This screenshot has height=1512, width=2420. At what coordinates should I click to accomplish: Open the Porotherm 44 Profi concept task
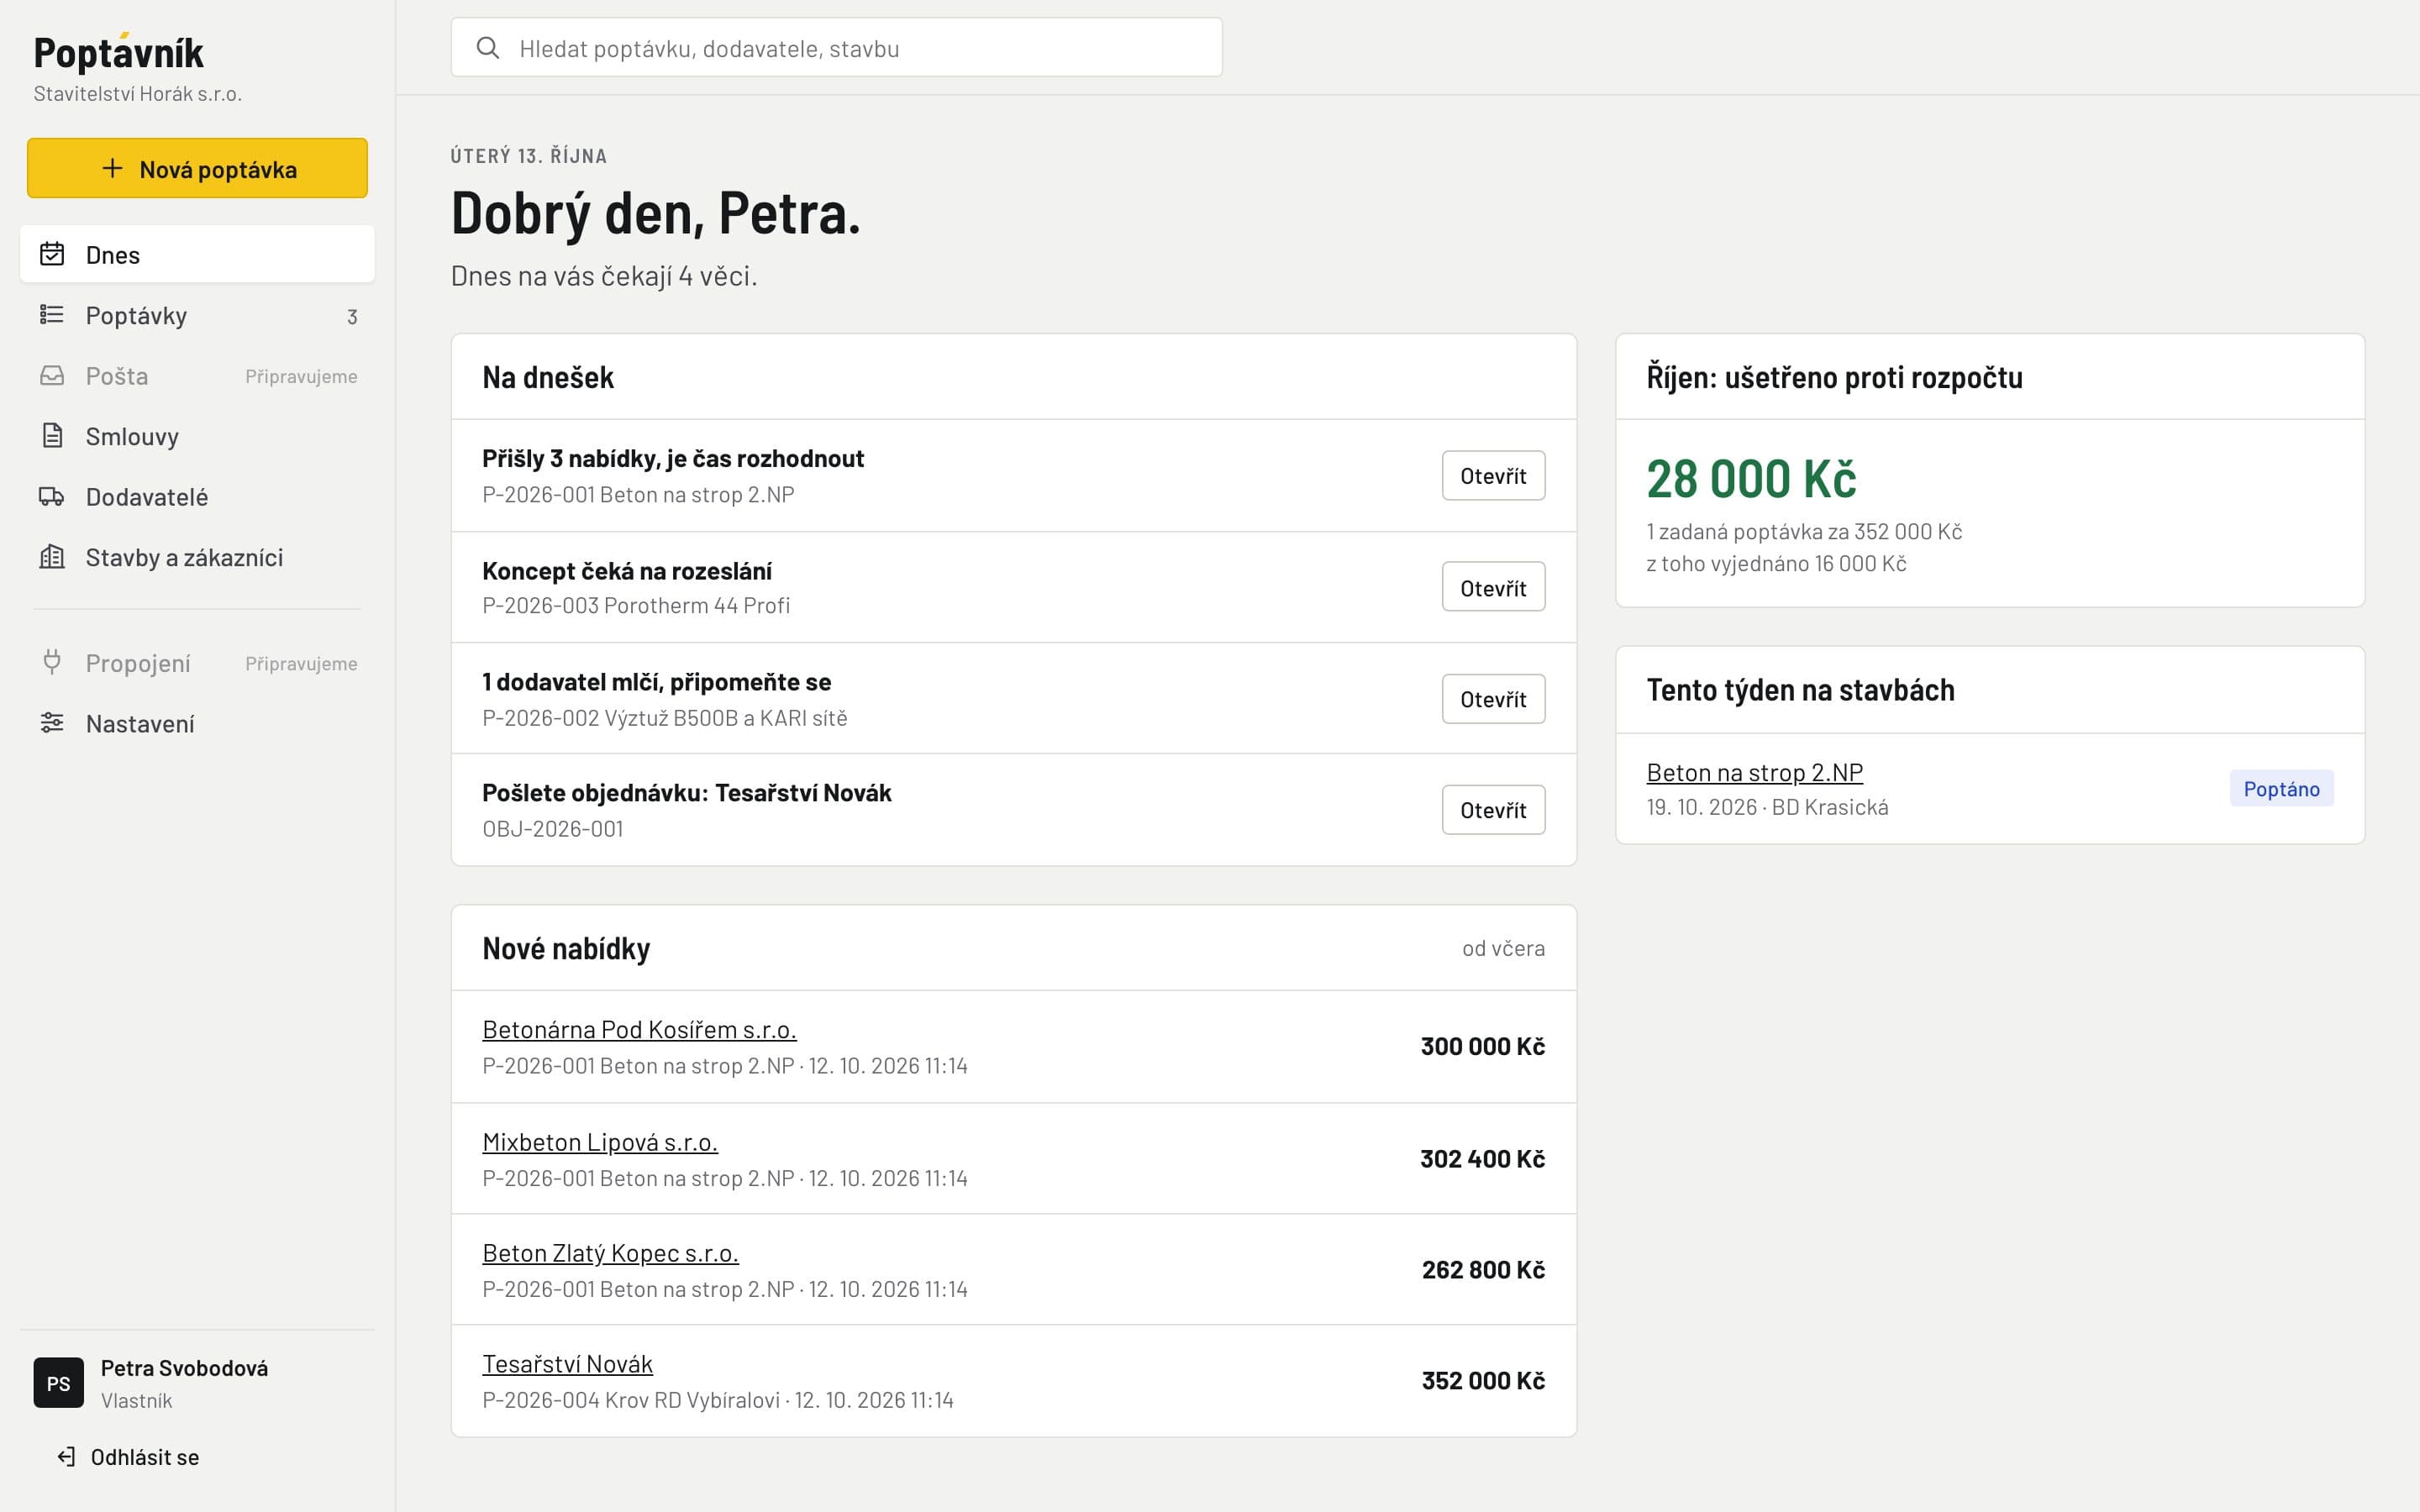(1493, 587)
